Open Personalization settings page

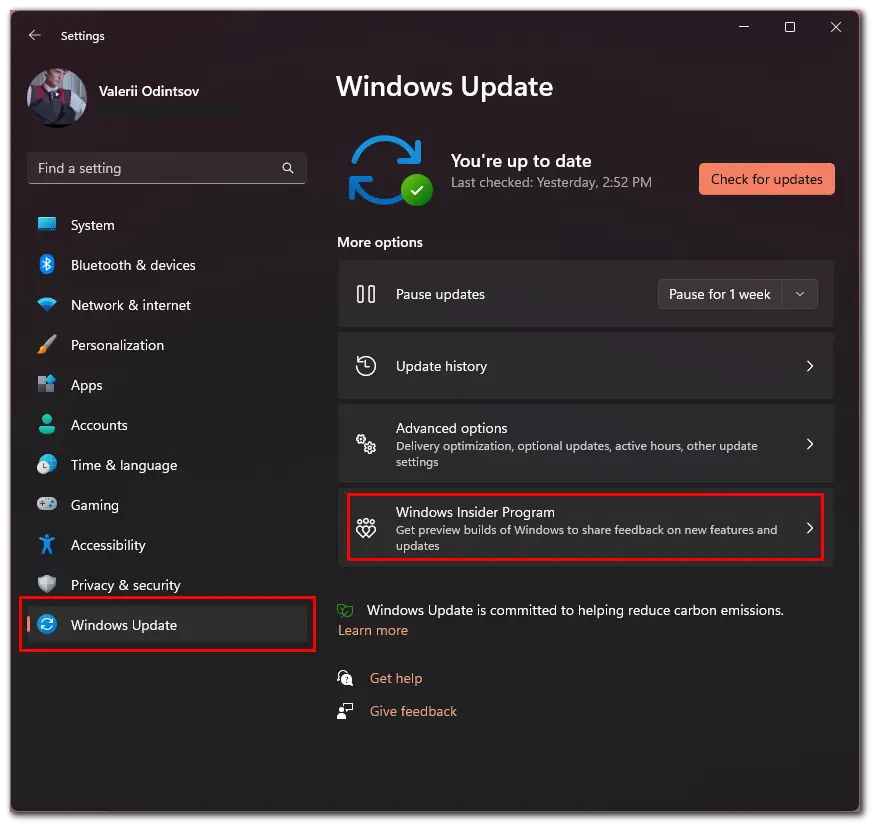167,344
